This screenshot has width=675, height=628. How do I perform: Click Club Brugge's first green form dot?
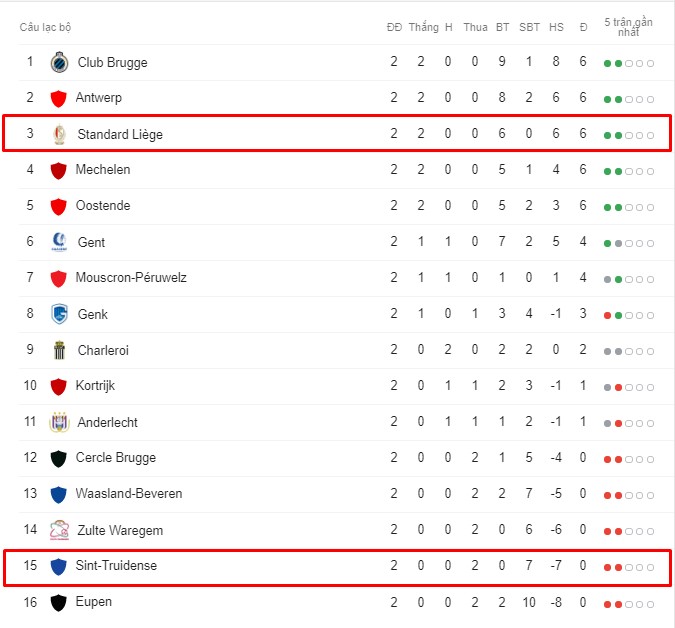607,64
